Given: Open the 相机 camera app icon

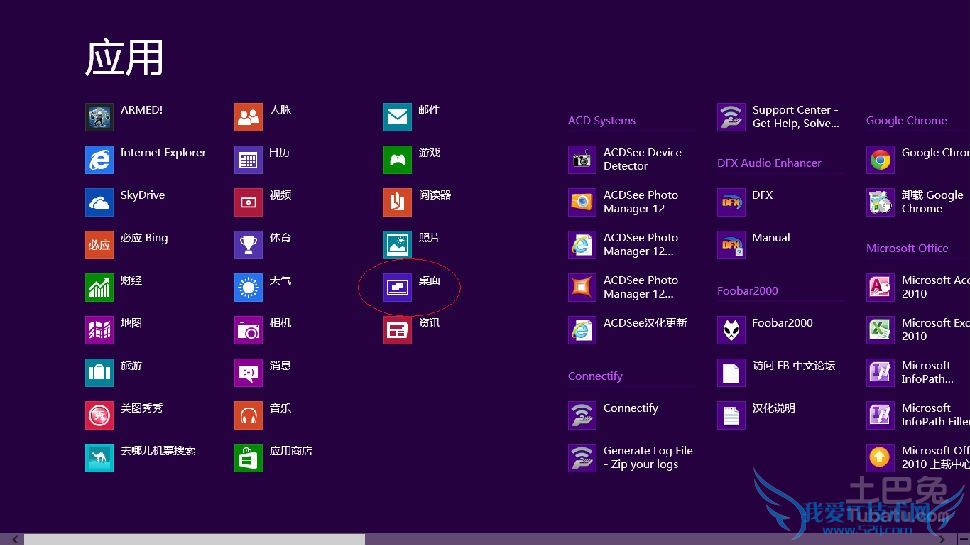Looking at the screenshot, I should point(248,330).
